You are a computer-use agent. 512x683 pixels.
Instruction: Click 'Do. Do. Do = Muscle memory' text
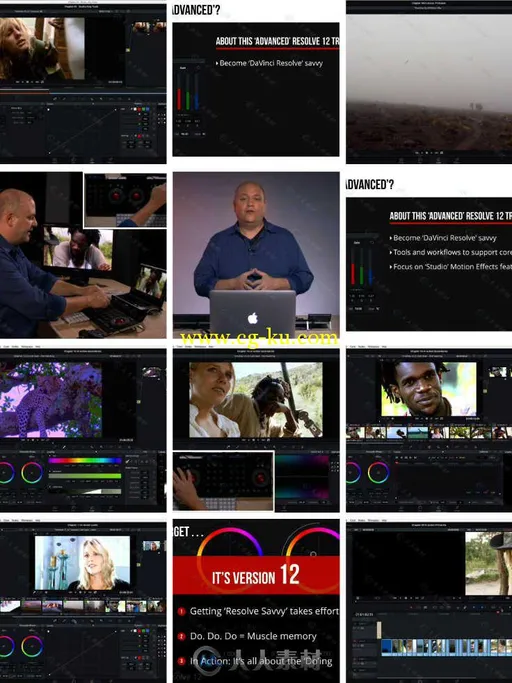tap(253, 636)
